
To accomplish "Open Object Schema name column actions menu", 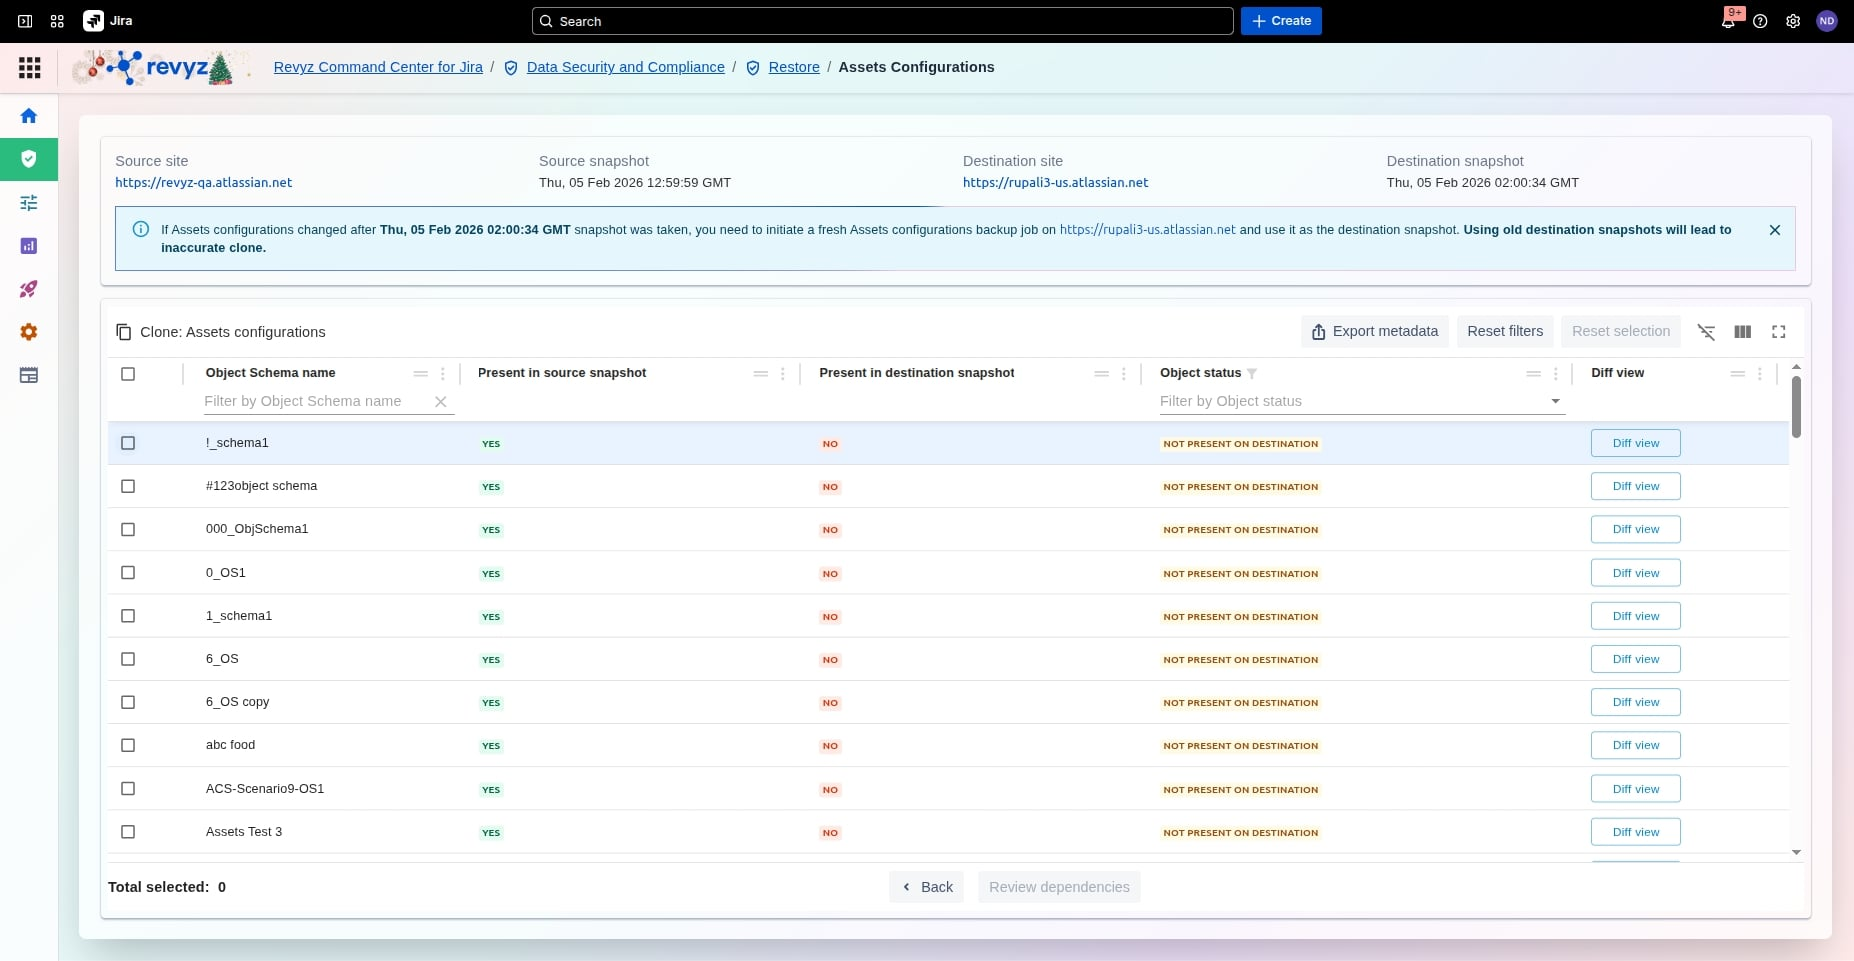I will [x=442, y=374].
